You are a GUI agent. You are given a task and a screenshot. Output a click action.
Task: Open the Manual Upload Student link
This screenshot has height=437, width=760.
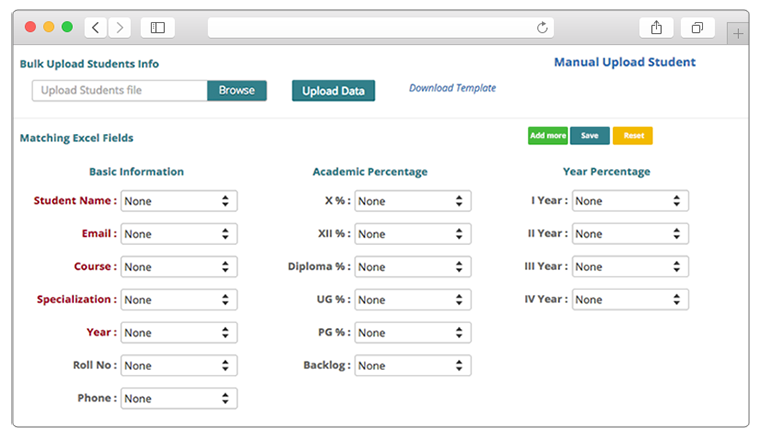pos(625,62)
